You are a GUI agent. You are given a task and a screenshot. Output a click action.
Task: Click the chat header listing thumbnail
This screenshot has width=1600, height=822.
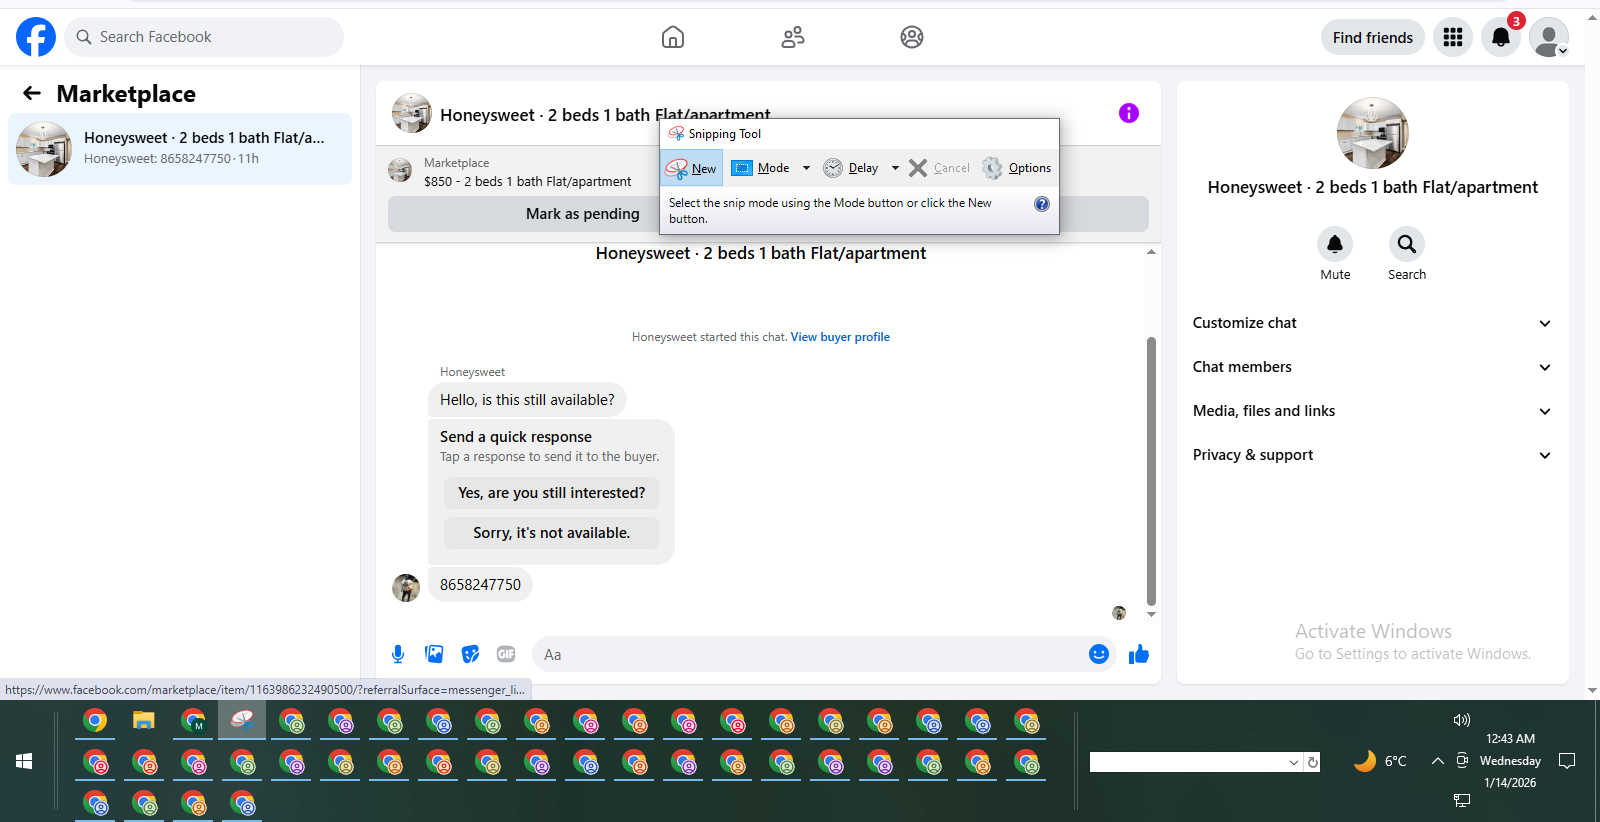[x=412, y=114]
